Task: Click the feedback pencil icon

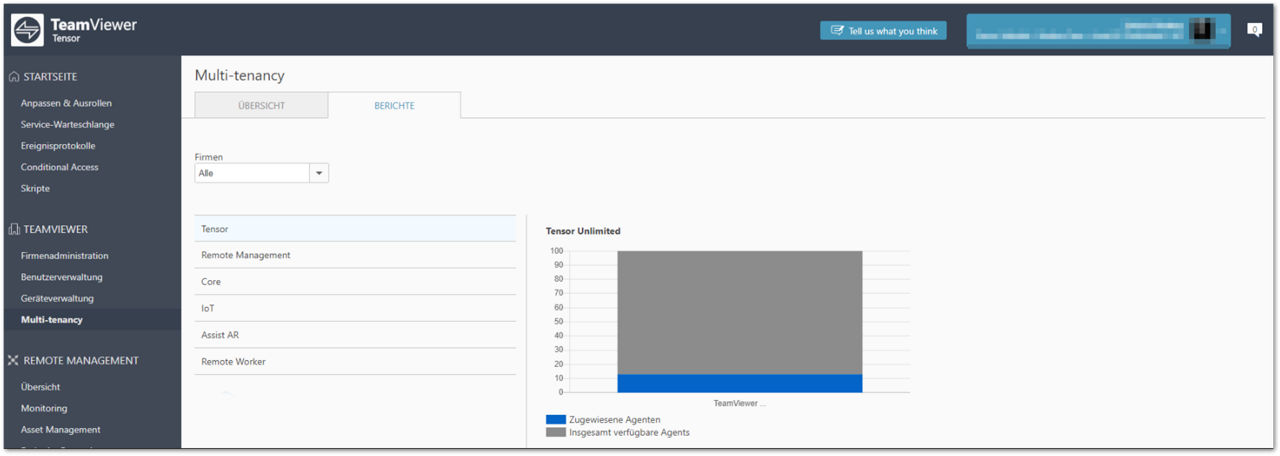Action: 837,31
